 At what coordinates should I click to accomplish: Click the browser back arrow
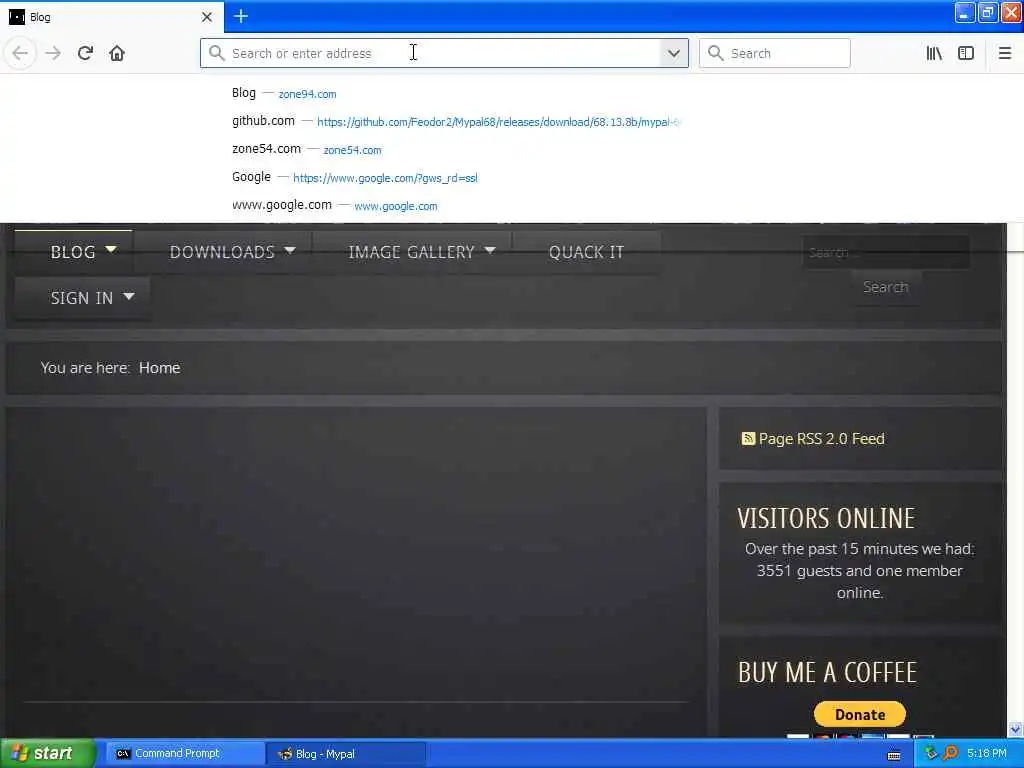[x=20, y=53]
